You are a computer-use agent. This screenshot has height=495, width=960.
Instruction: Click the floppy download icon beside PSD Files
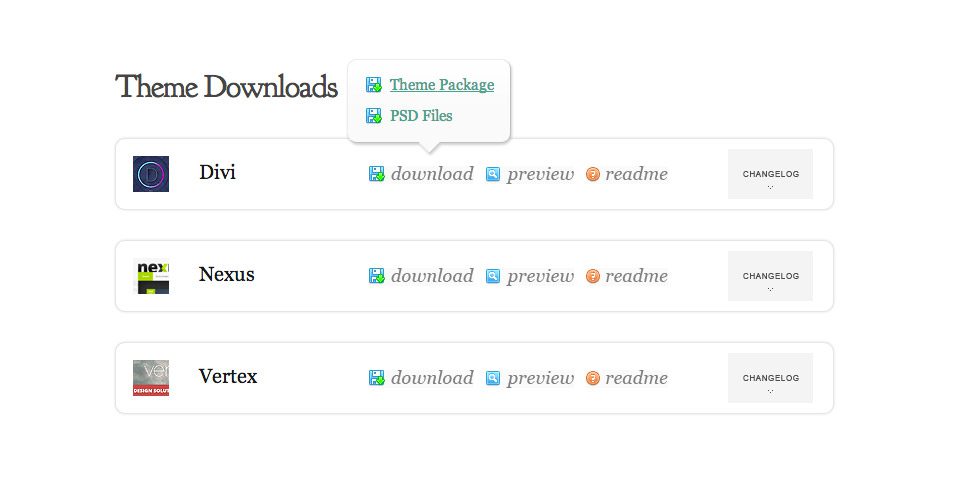373,115
